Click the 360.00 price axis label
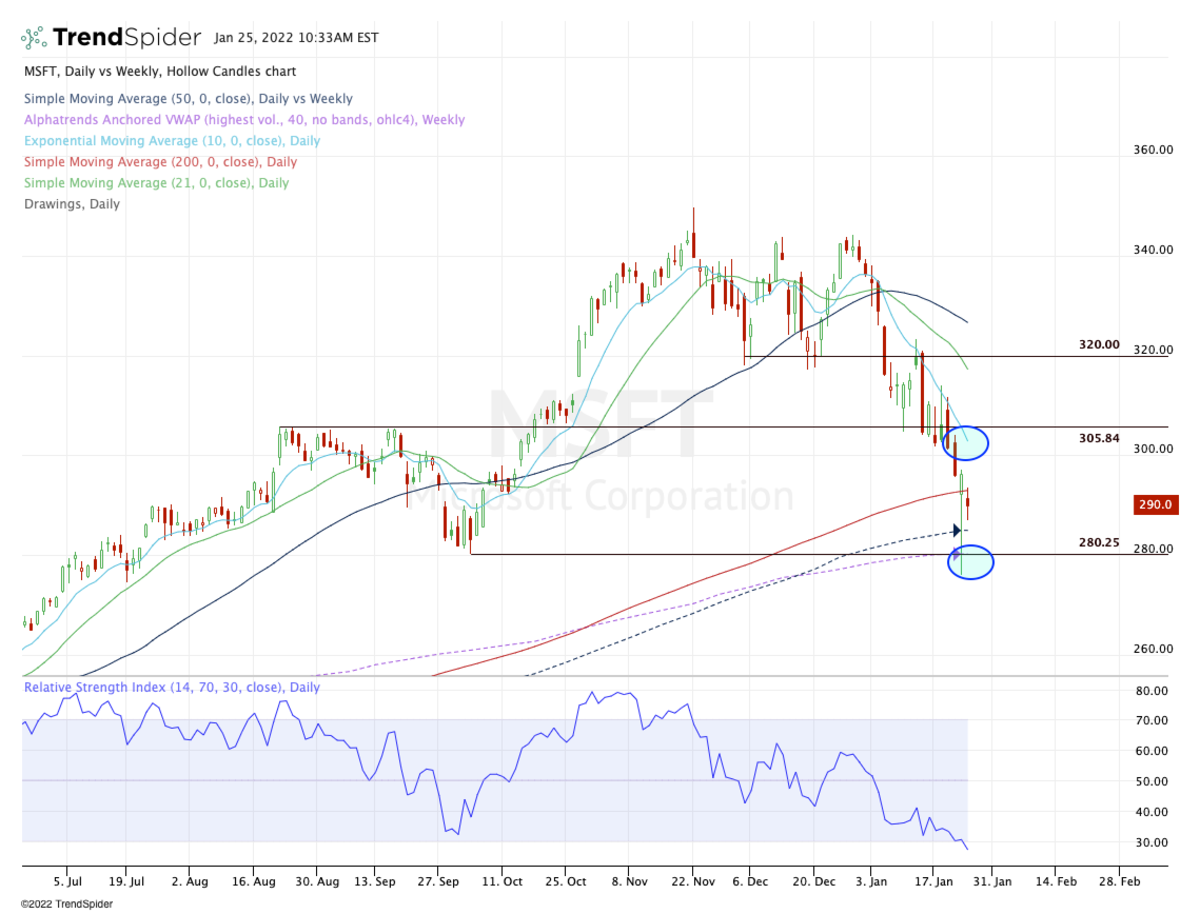Image resolution: width=1200 pixels, height=914 pixels. [1152, 150]
